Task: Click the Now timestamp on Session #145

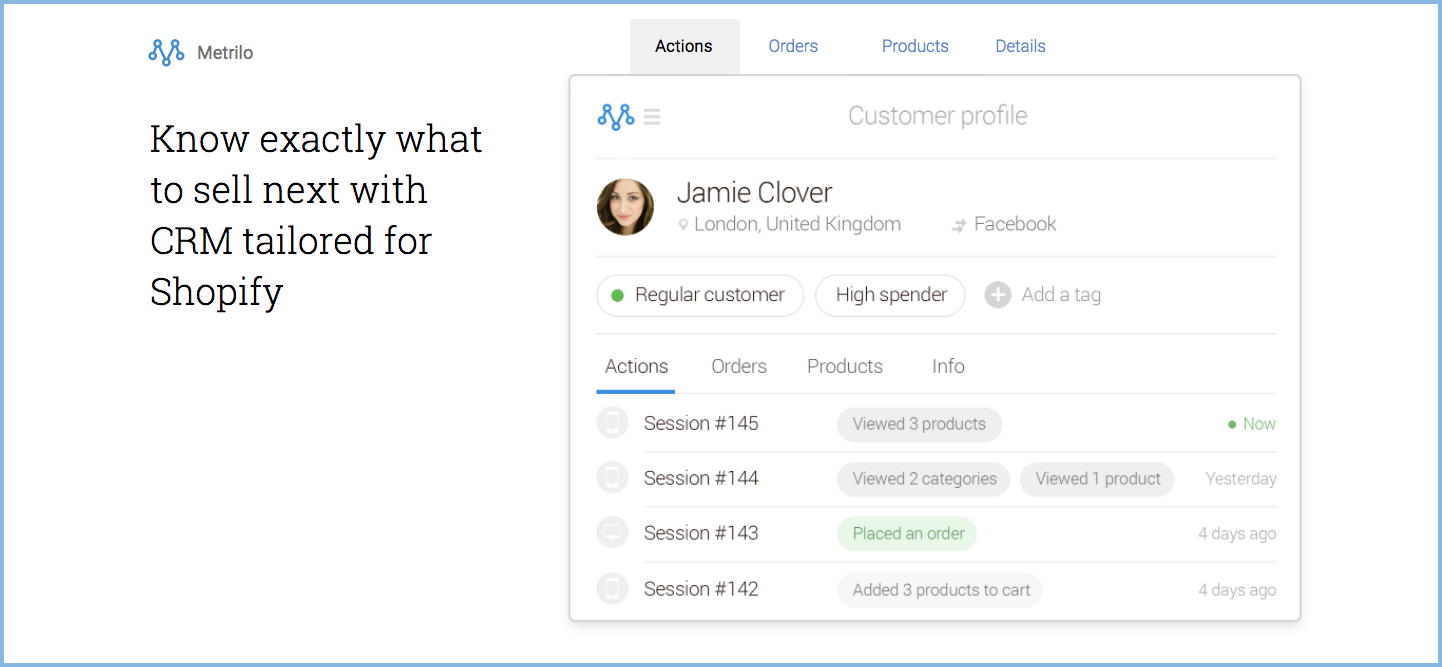Action: (1259, 424)
